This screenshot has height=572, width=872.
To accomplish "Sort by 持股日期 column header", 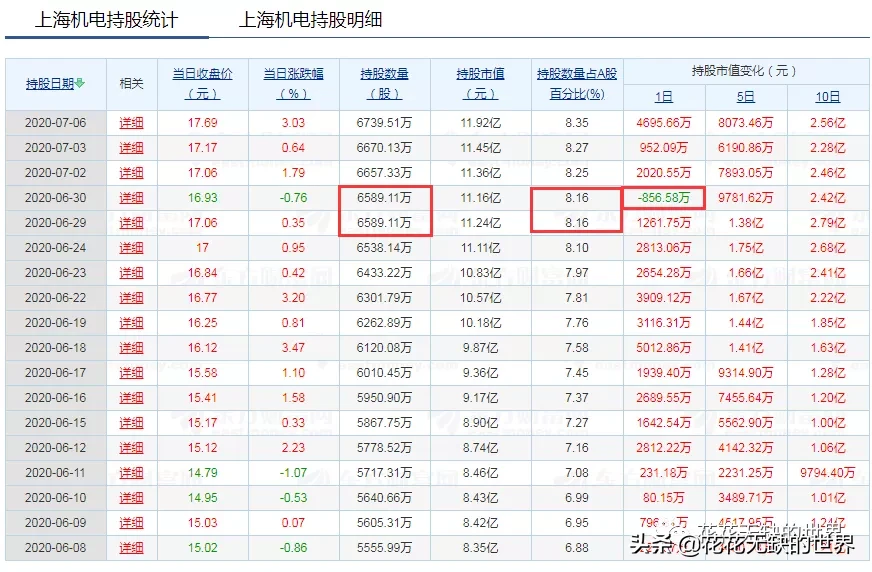I will [x=49, y=83].
